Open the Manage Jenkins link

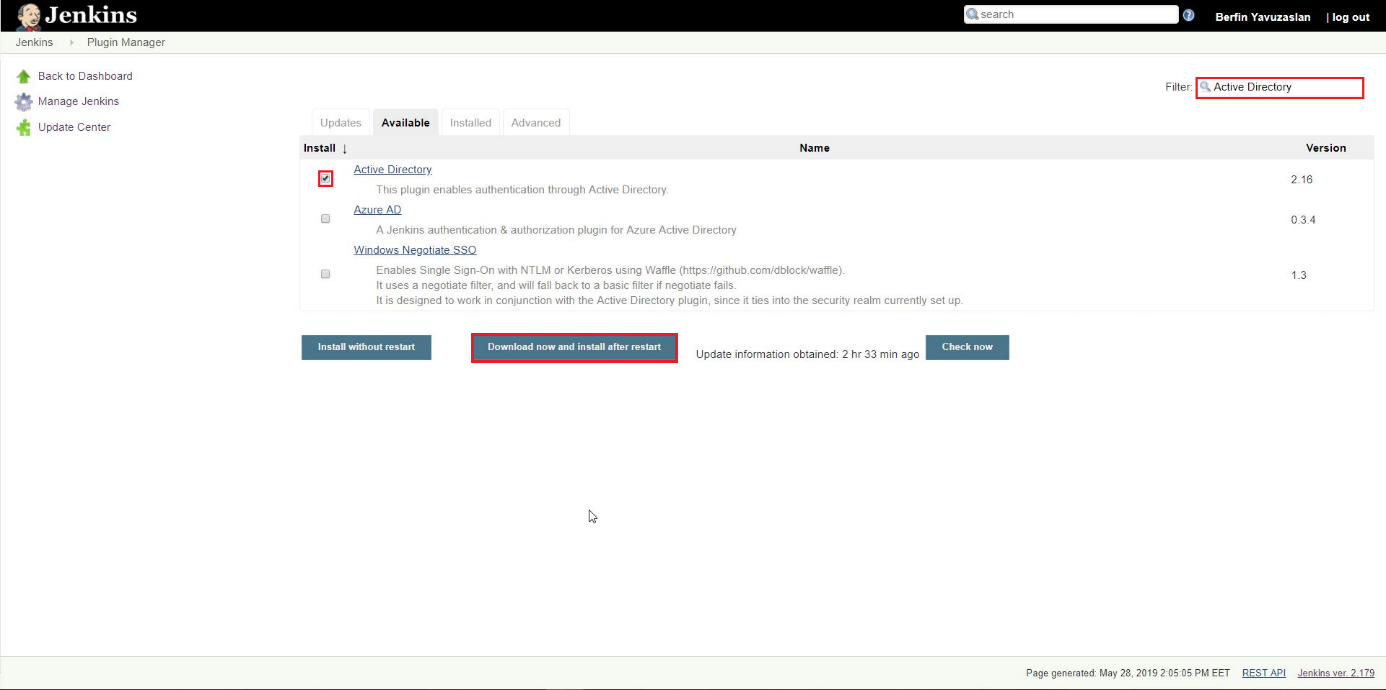point(78,101)
